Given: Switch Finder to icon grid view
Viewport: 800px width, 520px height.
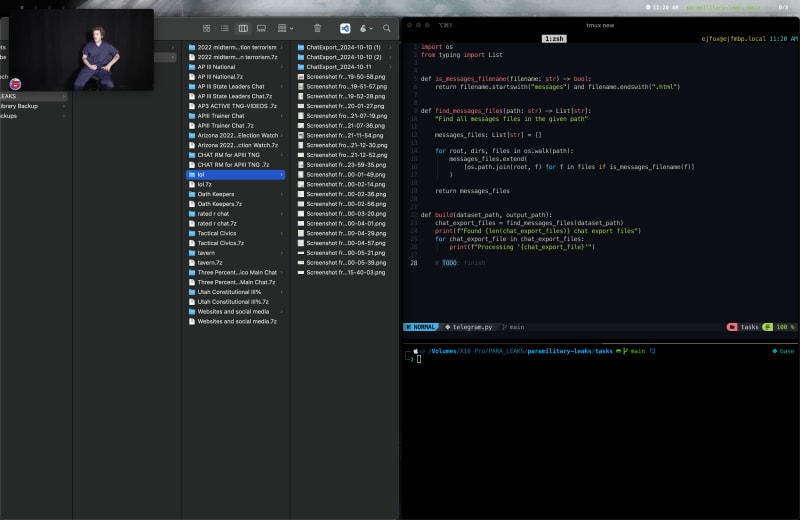Looking at the screenshot, I should pos(207,29).
